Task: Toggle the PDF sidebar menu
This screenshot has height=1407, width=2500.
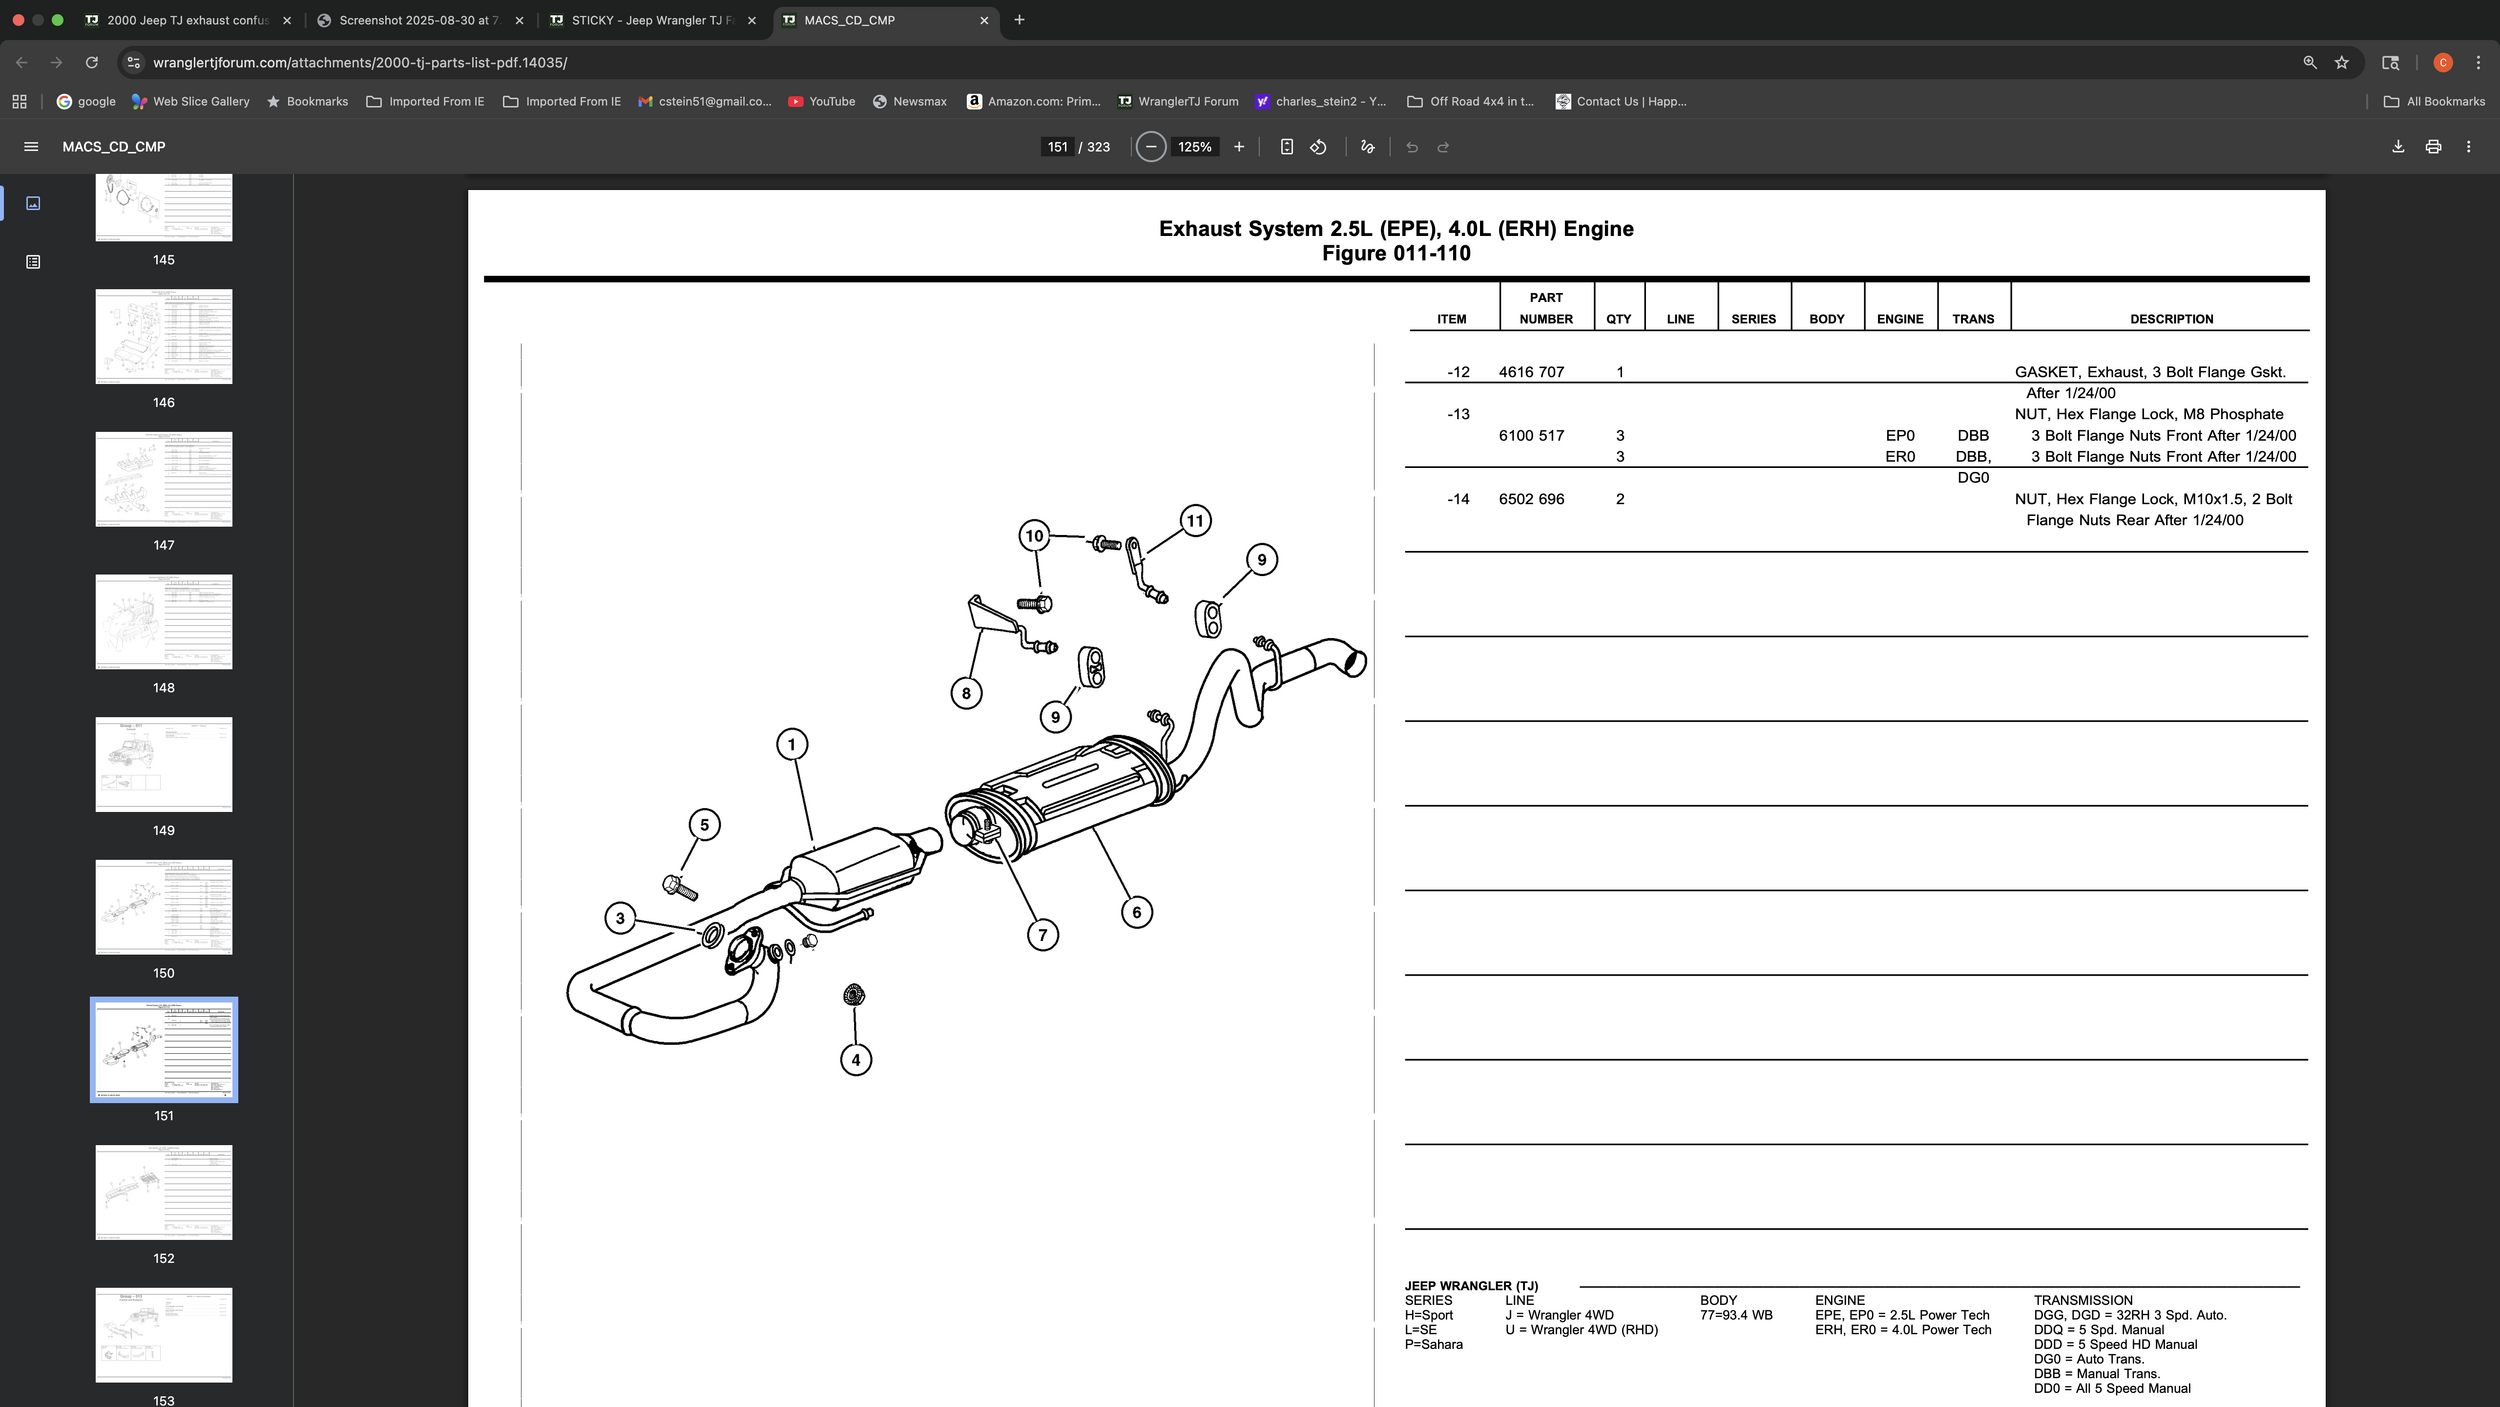Action: 31,147
